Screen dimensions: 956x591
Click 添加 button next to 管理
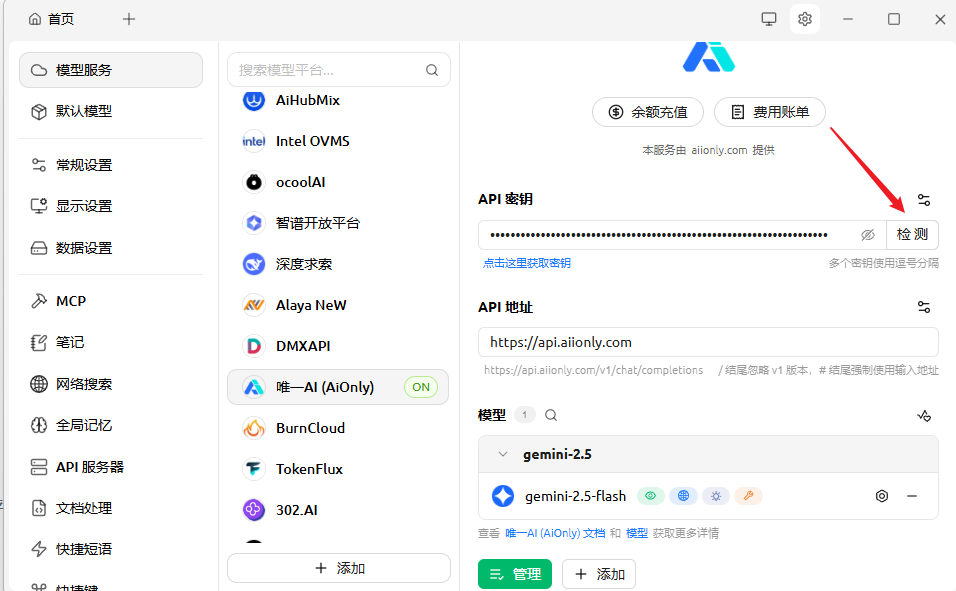point(599,574)
